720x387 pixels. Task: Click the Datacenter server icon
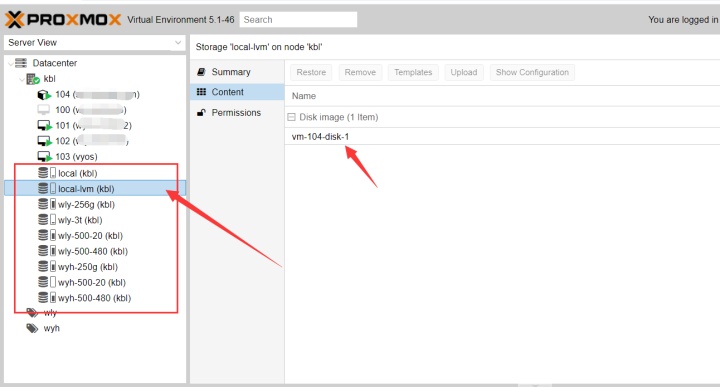click(x=21, y=63)
